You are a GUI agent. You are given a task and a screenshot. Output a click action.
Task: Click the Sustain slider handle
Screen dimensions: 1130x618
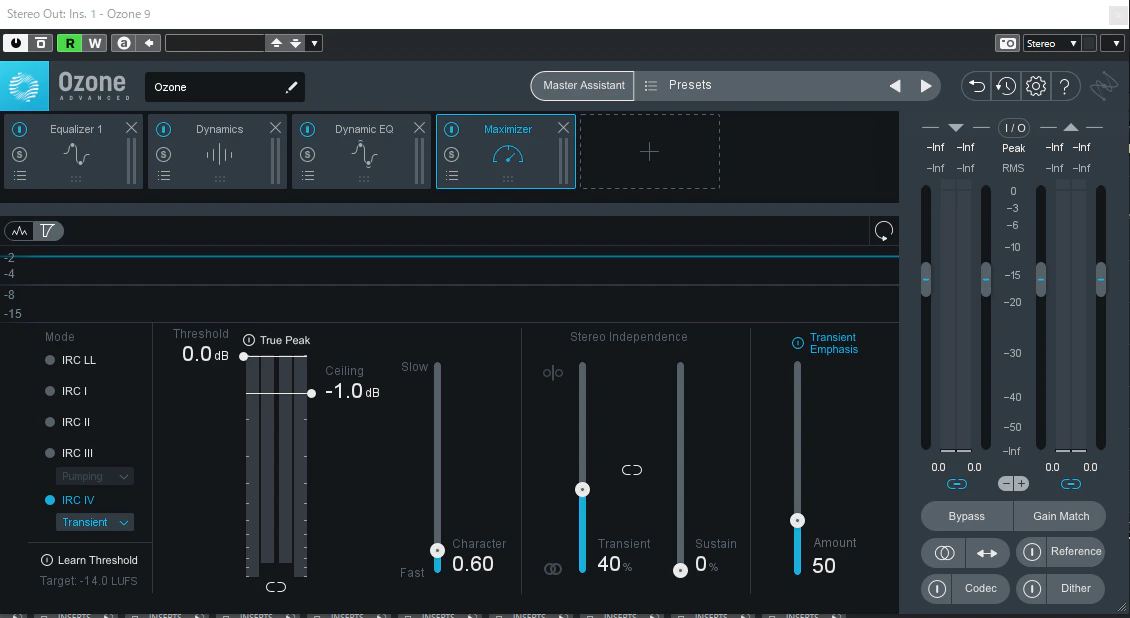tap(680, 570)
